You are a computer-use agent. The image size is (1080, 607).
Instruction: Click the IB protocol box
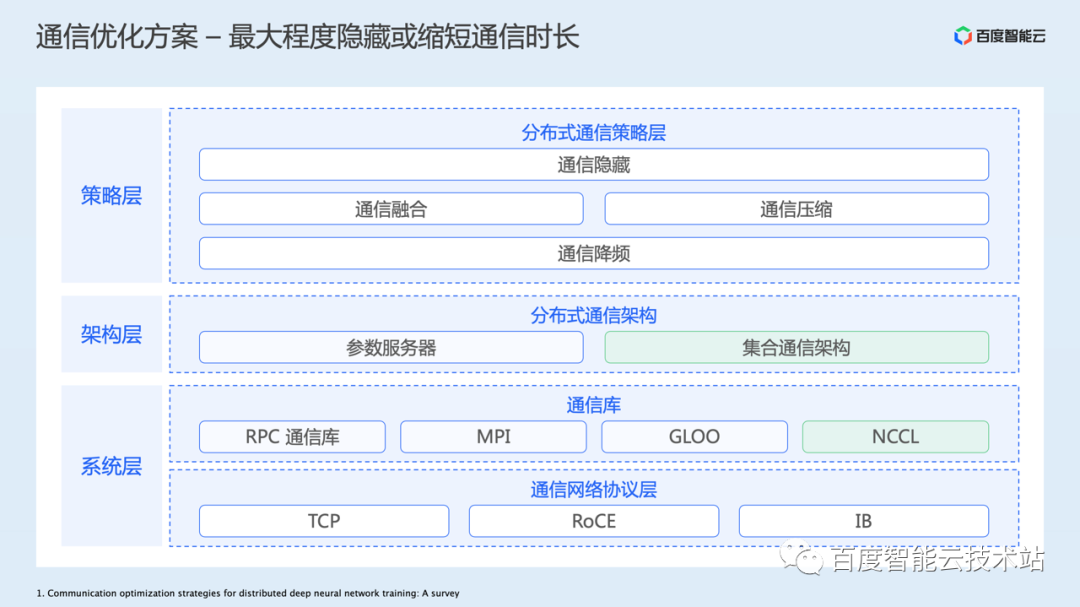tap(863, 521)
